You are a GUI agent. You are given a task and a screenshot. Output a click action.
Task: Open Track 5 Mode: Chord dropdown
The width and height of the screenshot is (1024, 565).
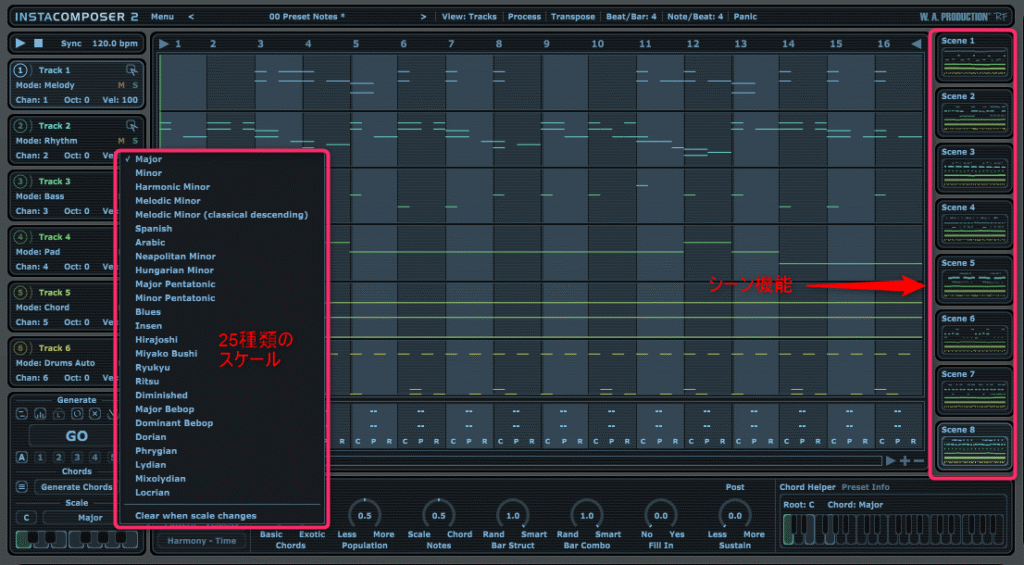pyautogui.click(x=42, y=307)
